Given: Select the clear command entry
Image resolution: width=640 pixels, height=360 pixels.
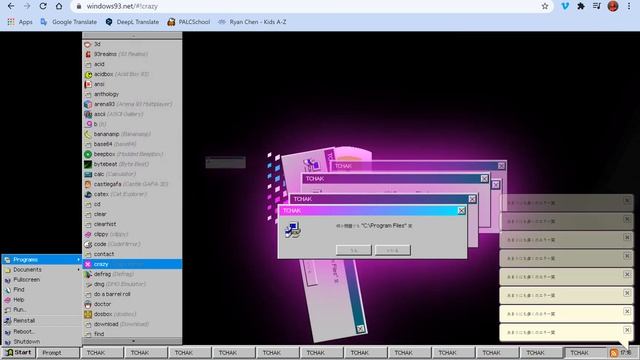Looking at the screenshot, I should click(132, 214).
